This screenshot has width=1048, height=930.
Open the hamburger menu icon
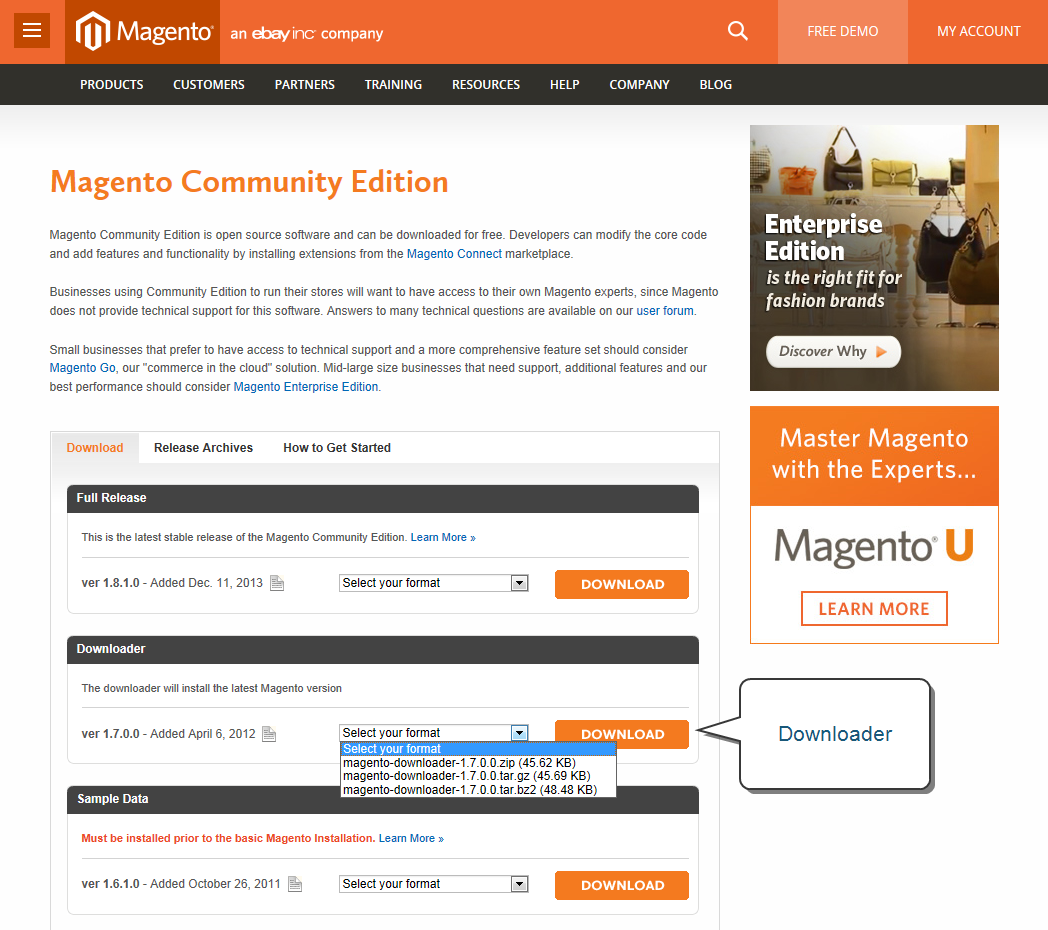point(32,31)
